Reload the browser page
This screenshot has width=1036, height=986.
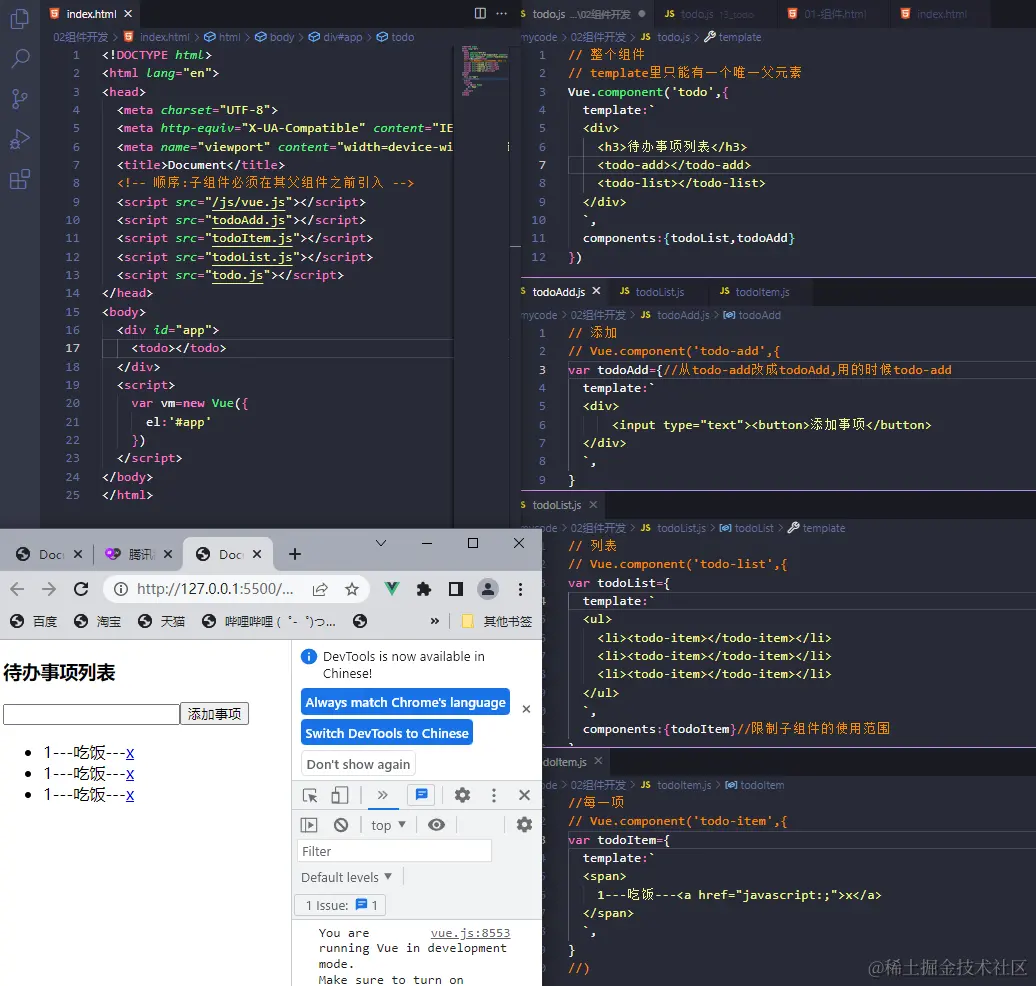81,589
